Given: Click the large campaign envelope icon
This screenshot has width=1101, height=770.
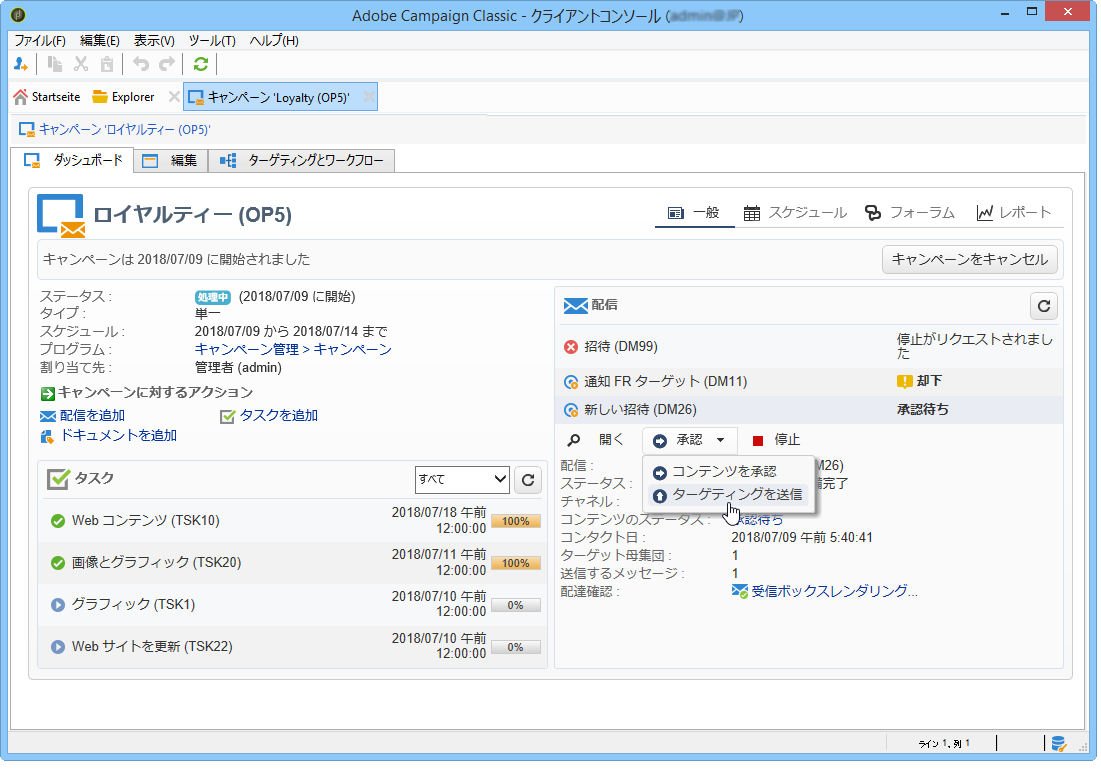Looking at the screenshot, I should coord(62,215).
